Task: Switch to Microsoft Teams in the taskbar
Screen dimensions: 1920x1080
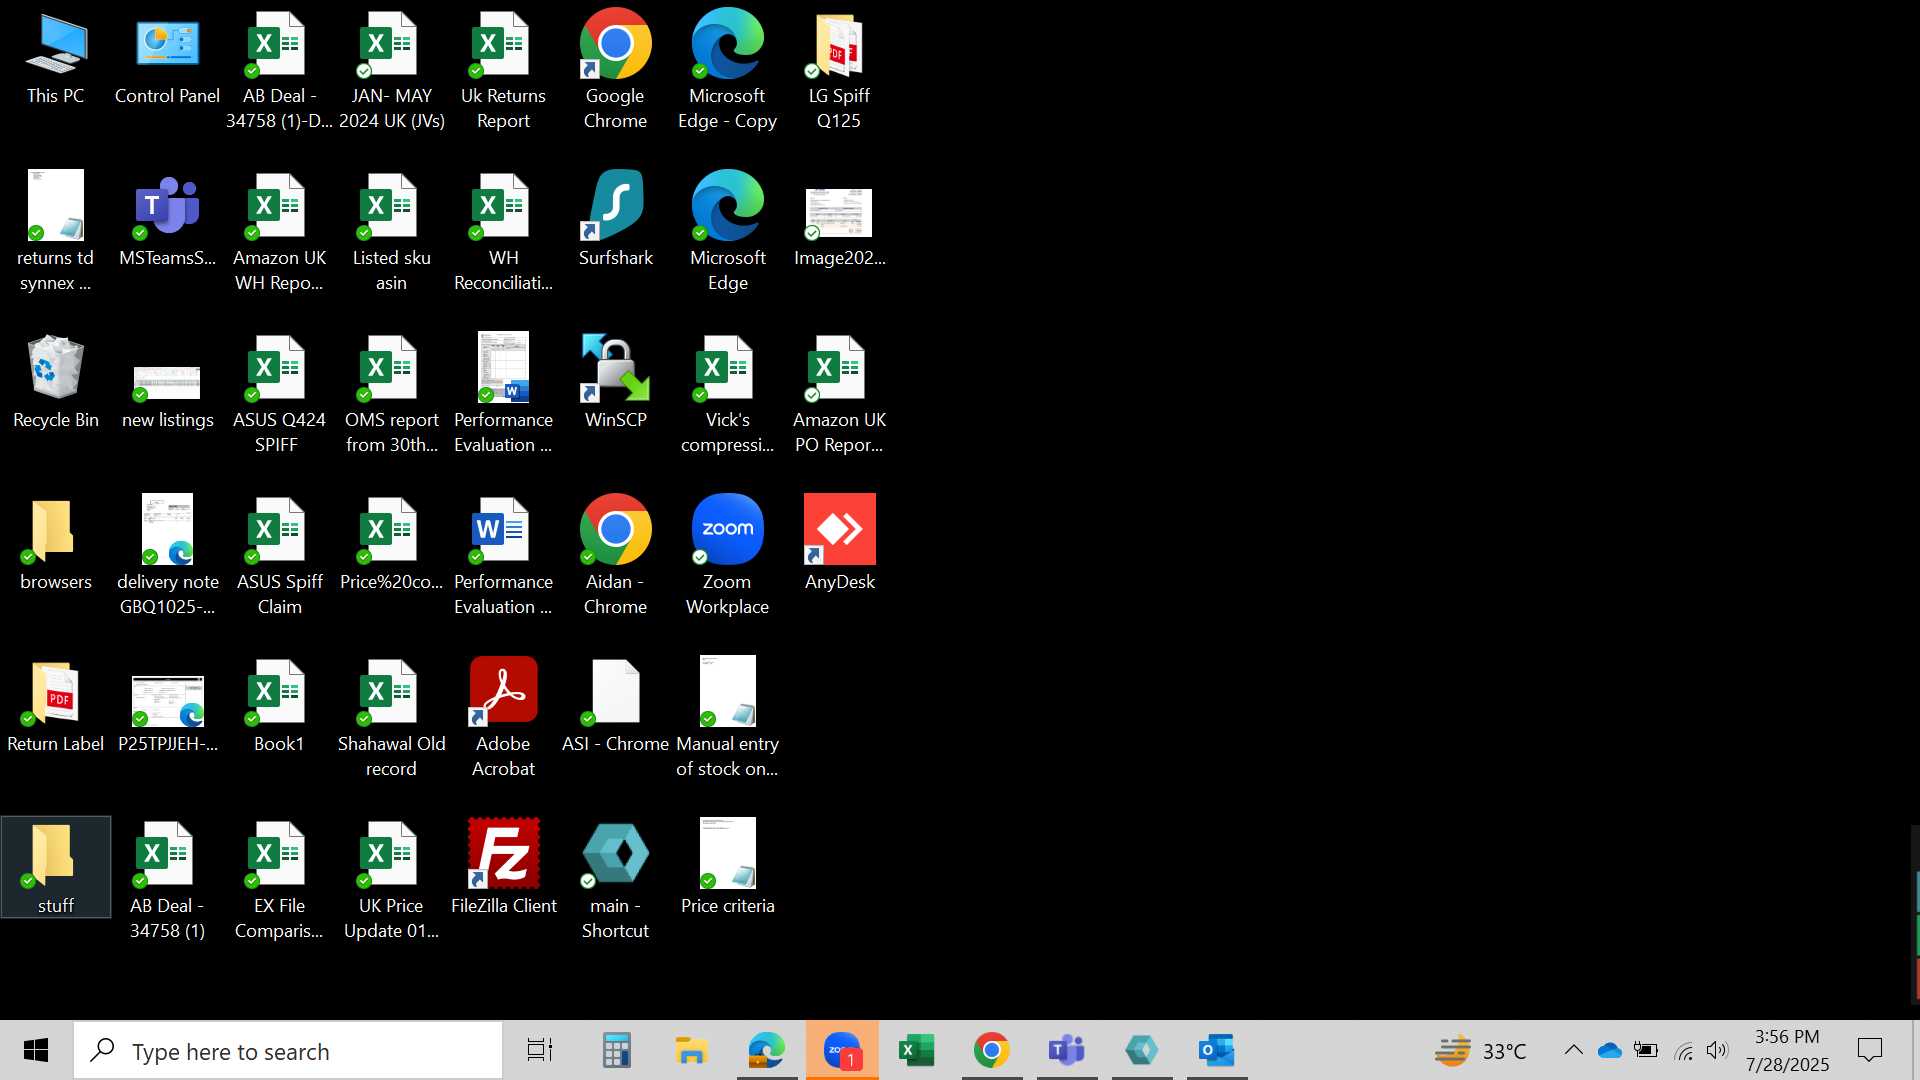Action: click(1067, 1050)
